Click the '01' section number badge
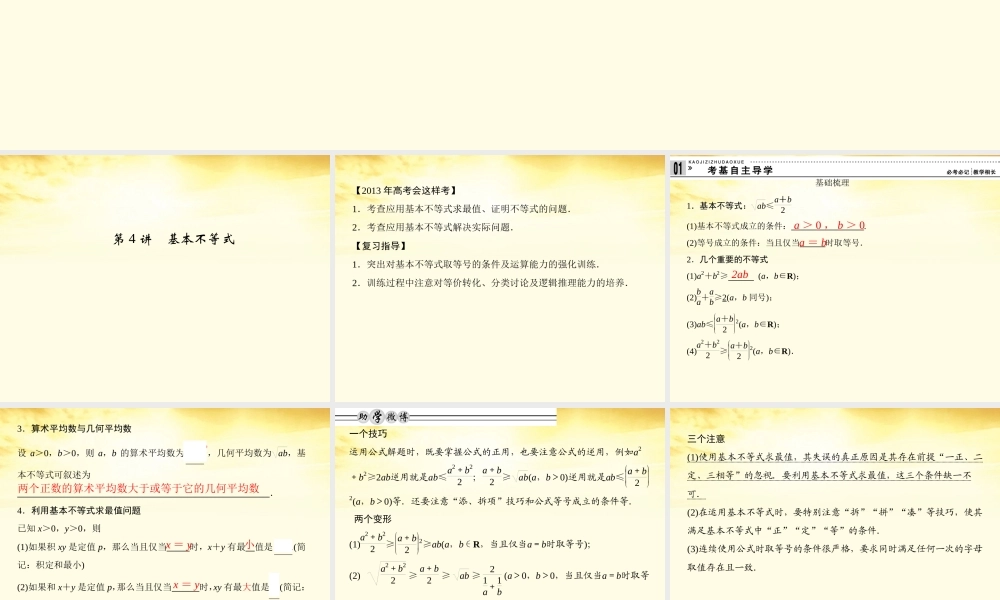 (x=677, y=168)
